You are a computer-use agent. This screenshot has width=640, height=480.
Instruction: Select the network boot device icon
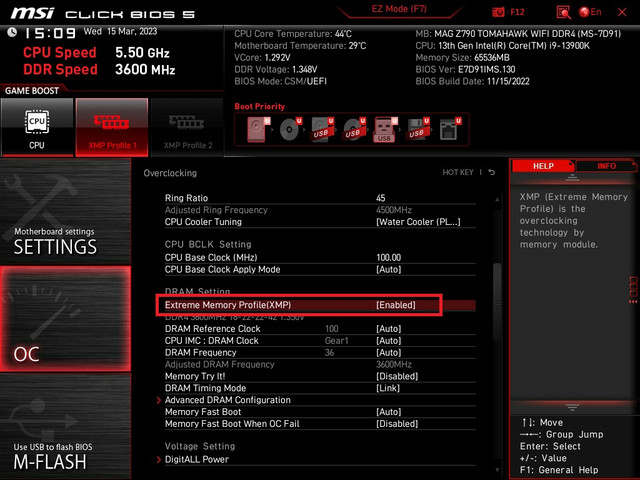click(x=450, y=130)
